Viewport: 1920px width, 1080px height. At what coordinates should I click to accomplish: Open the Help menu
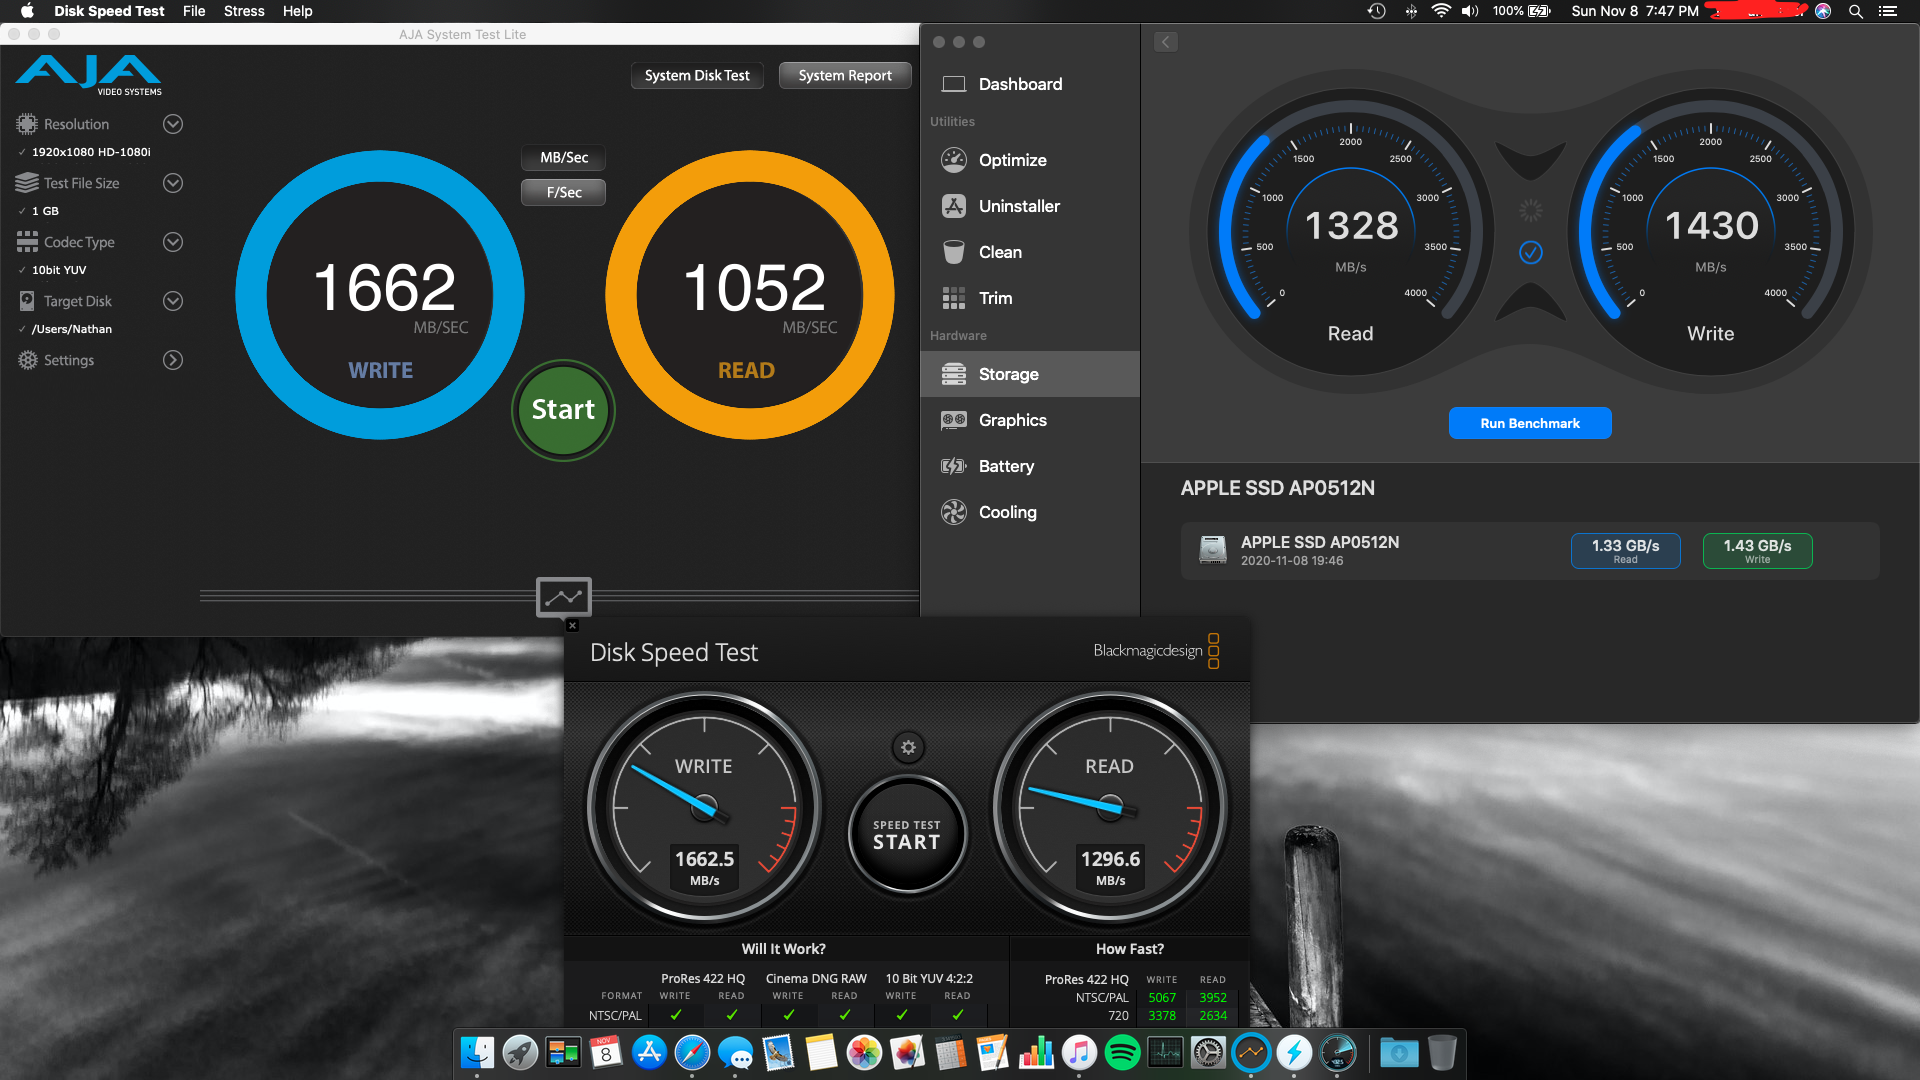(297, 11)
